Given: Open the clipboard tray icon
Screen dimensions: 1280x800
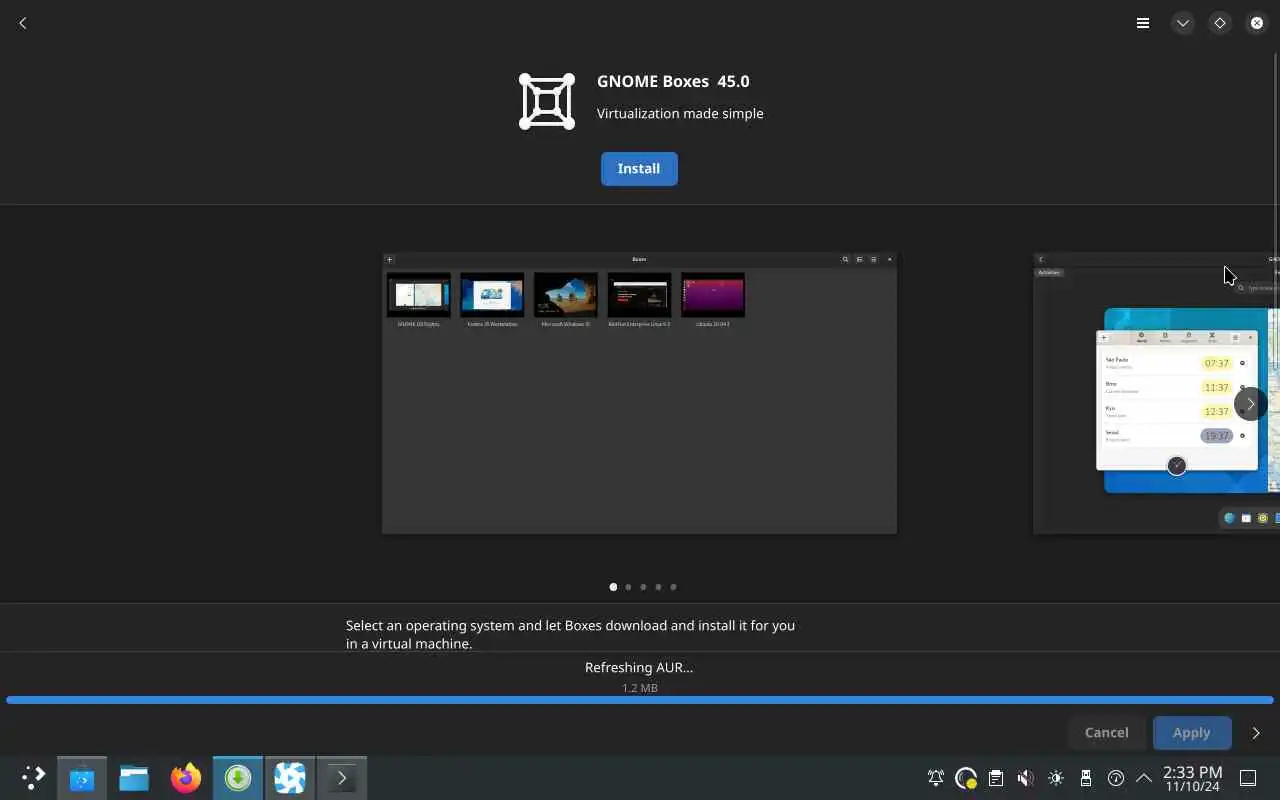Looking at the screenshot, I should coord(996,778).
